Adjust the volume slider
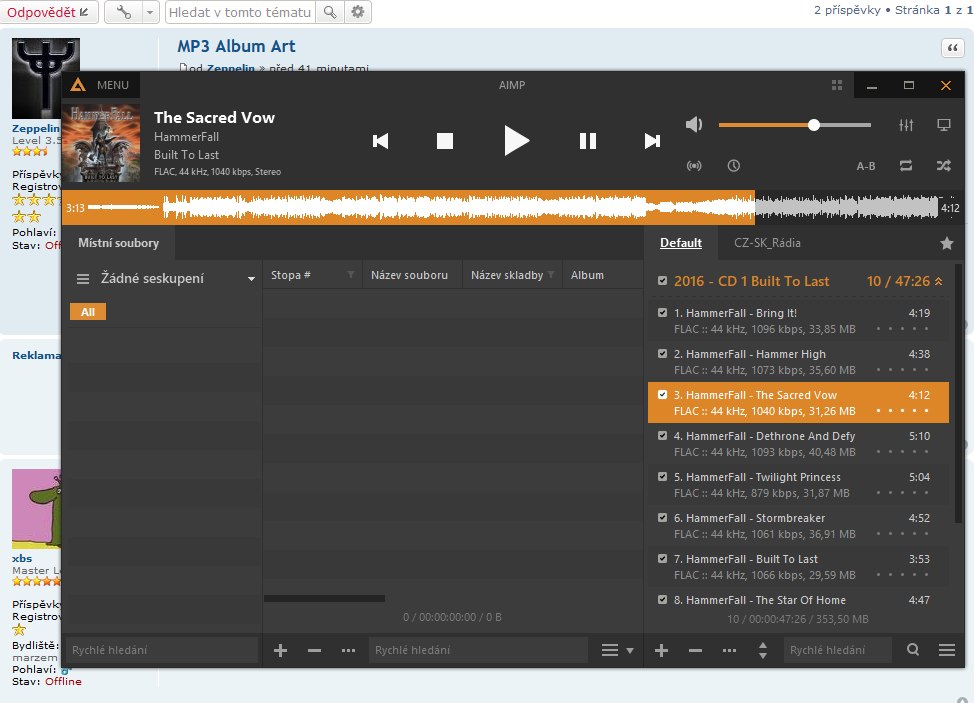The image size is (974, 703). tap(794, 125)
